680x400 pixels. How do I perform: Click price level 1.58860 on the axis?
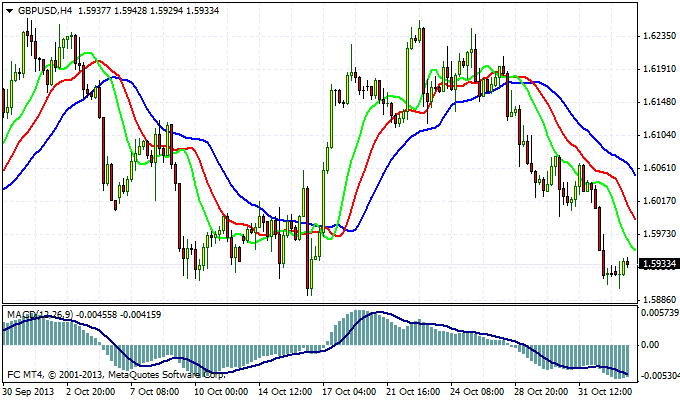[659, 299]
